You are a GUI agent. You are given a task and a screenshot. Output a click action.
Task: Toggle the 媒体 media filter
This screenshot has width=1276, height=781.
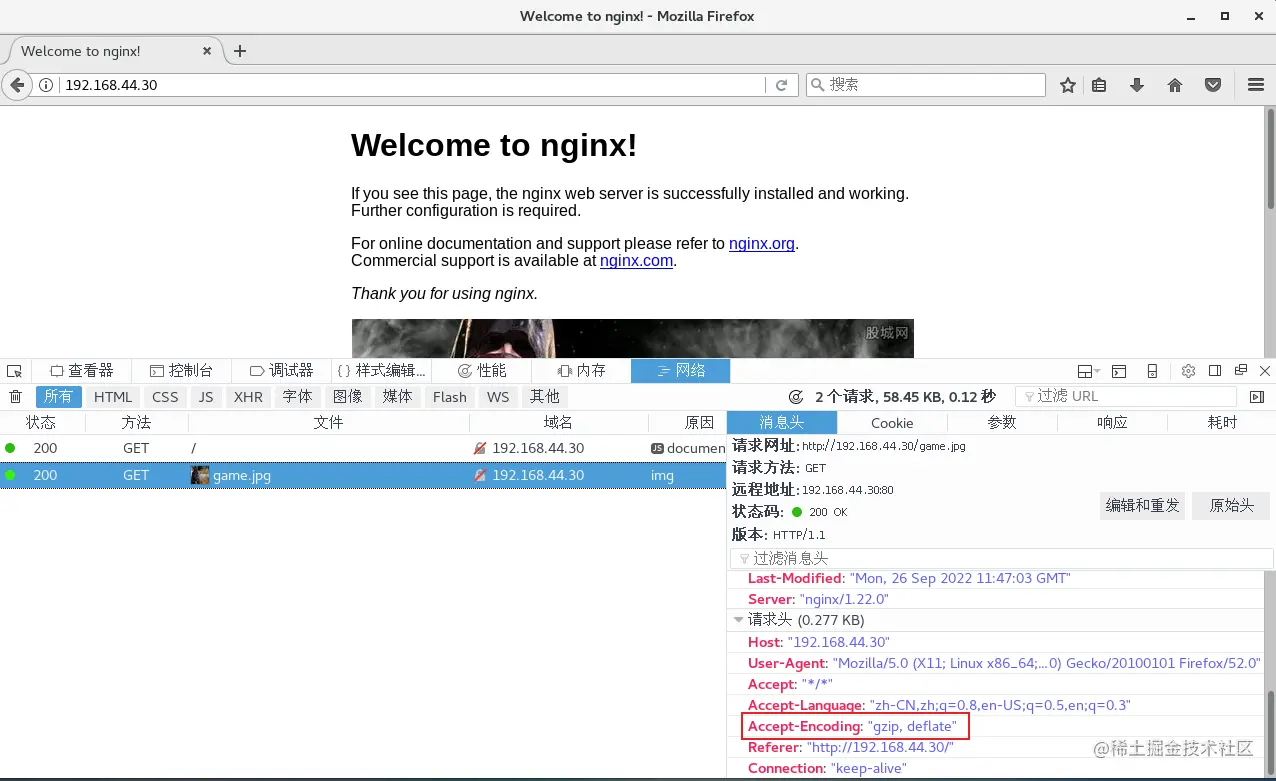pyautogui.click(x=397, y=397)
